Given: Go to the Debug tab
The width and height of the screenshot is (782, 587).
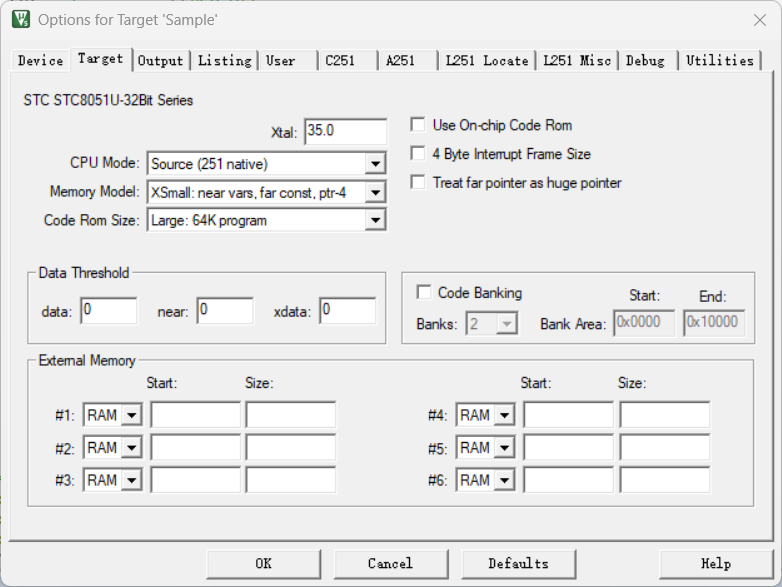Looking at the screenshot, I should click(x=645, y=61).
